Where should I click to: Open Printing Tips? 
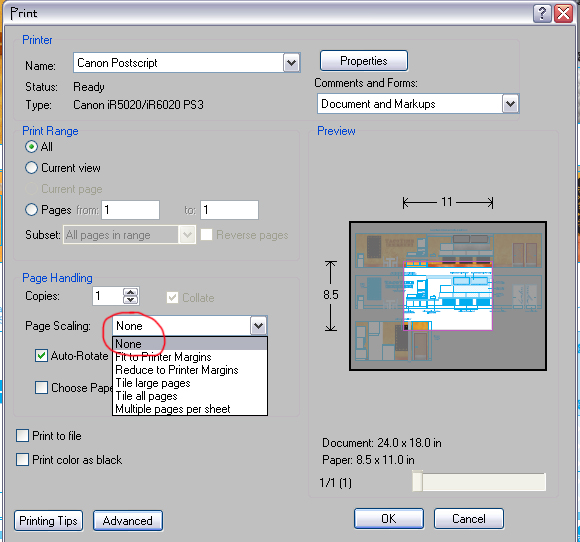point(48,521)
